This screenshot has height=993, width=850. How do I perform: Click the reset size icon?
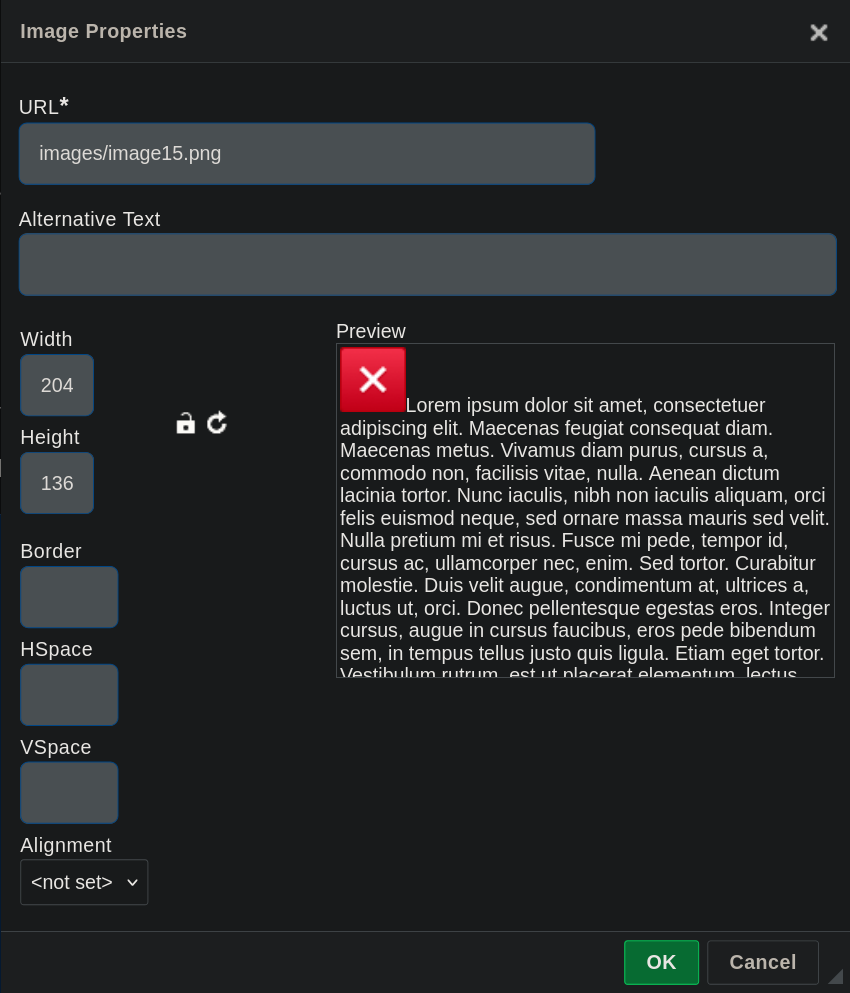217,423
